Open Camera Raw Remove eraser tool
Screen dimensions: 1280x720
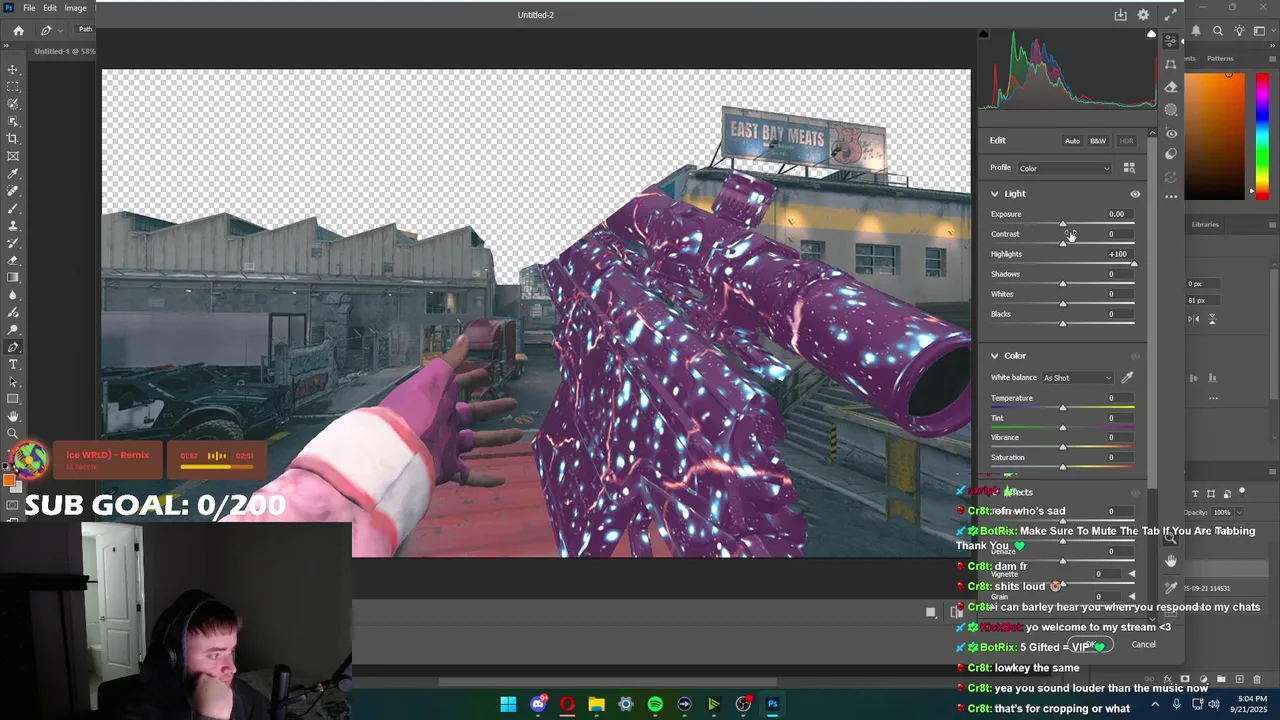(x=1171, y=87)
